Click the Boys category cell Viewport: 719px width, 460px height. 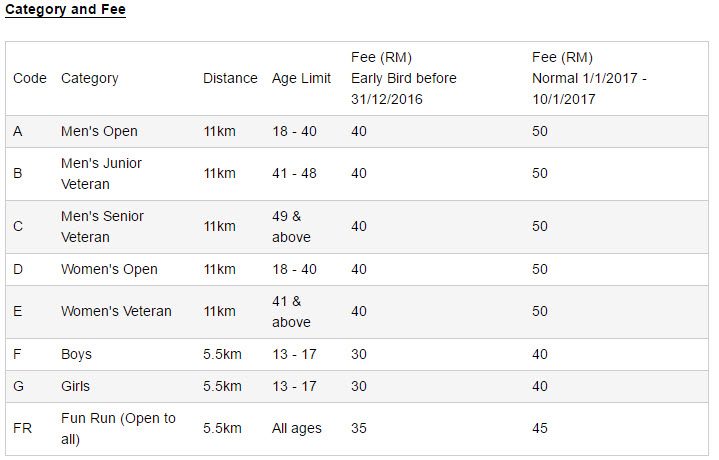click(76, 354)
